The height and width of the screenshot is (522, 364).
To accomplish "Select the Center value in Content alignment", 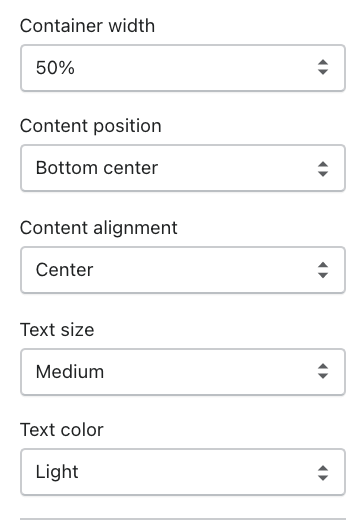I will click(x=64, y=270).
